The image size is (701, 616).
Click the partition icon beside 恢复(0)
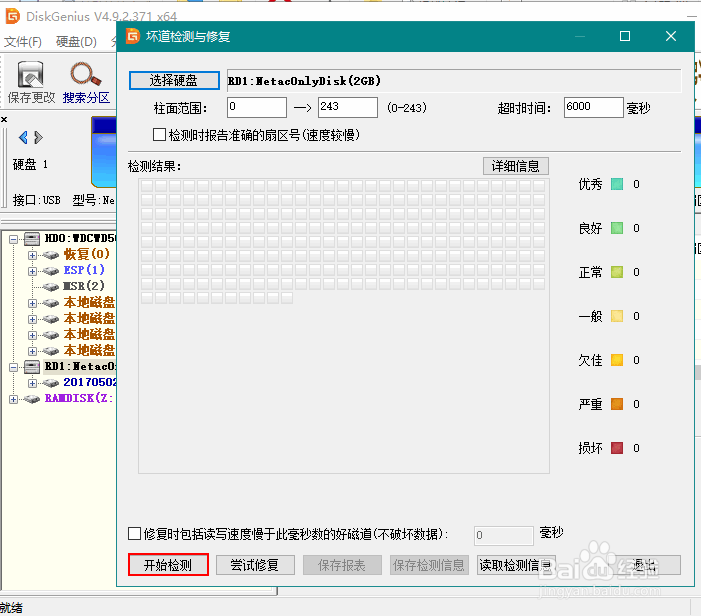(x=51, y=255)
